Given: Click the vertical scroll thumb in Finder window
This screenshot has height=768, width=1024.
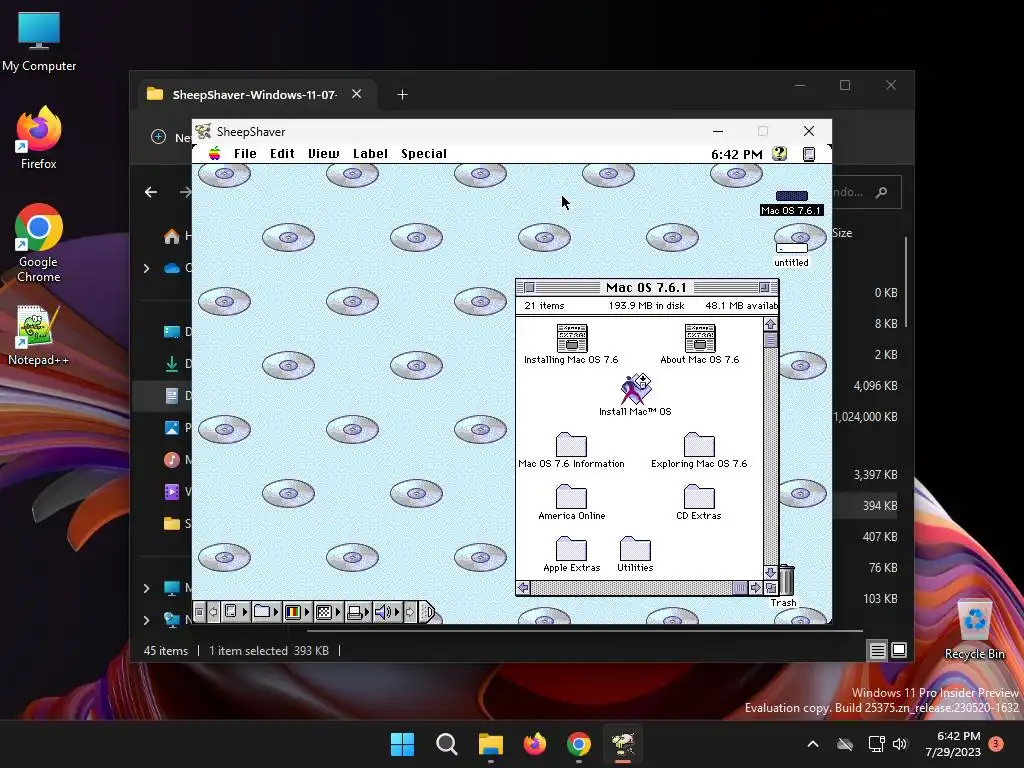Looking at the screenshot, I should point(771,340).
